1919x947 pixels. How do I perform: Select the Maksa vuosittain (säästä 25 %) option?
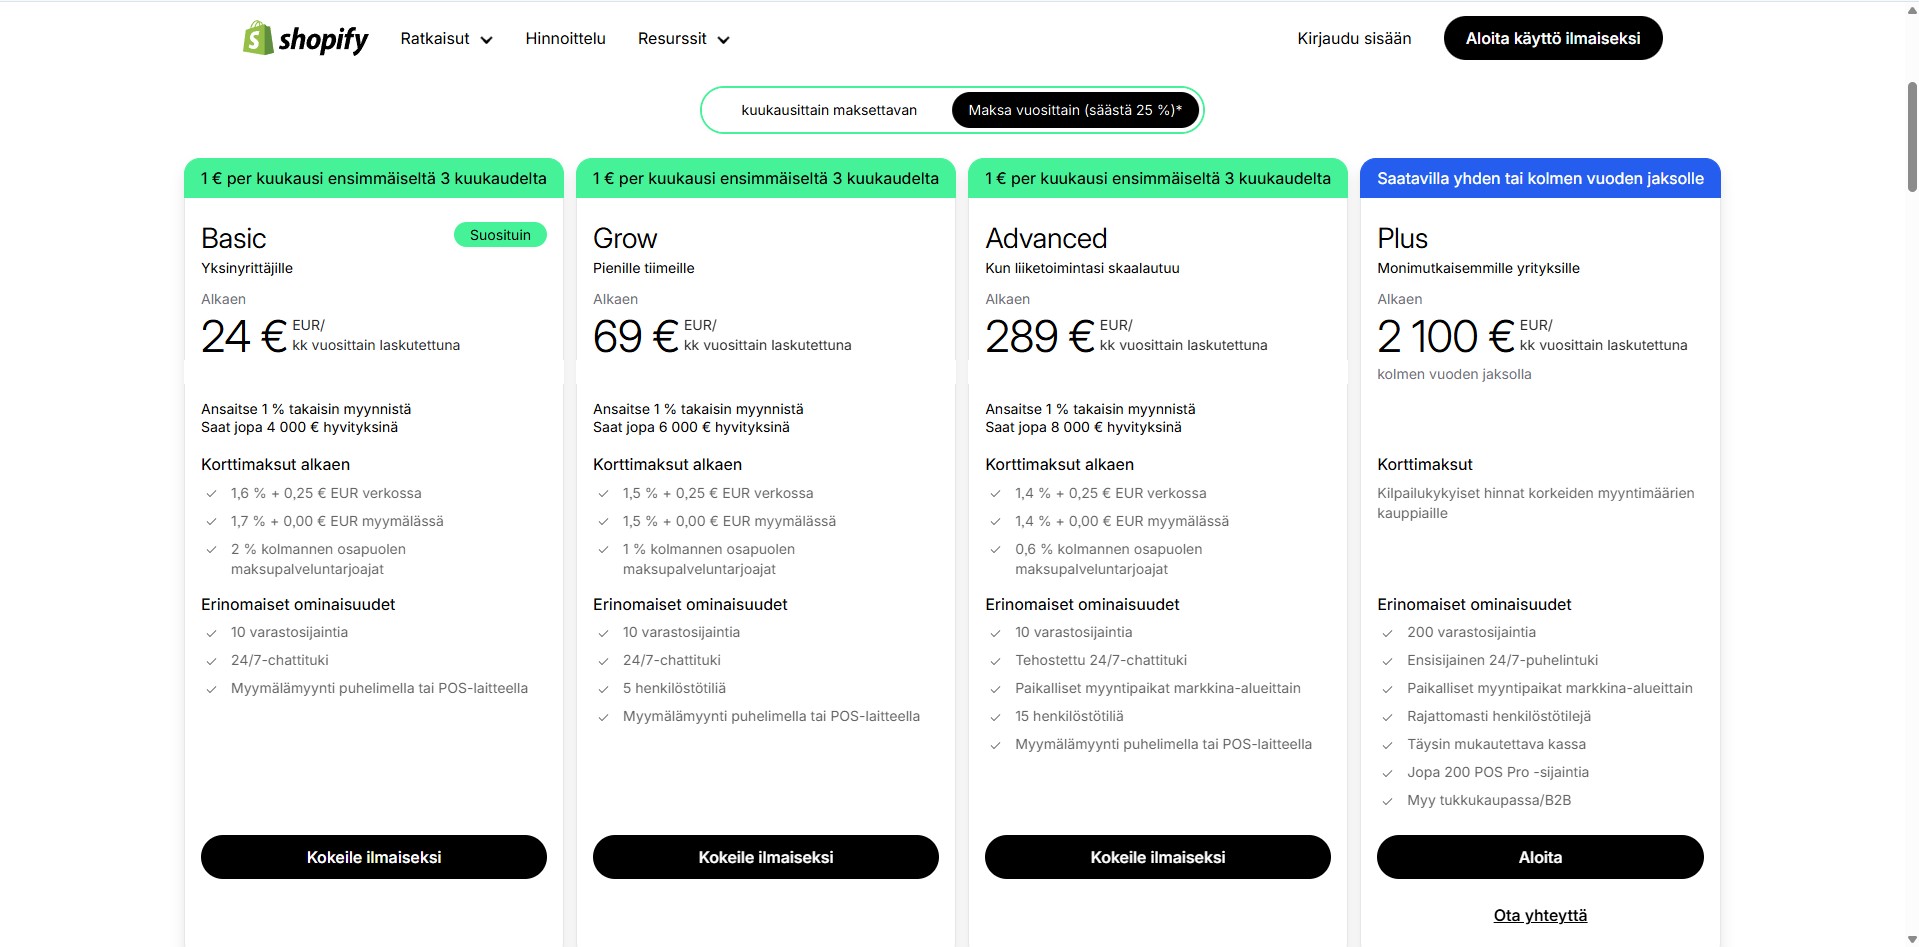coord(1075,110)
